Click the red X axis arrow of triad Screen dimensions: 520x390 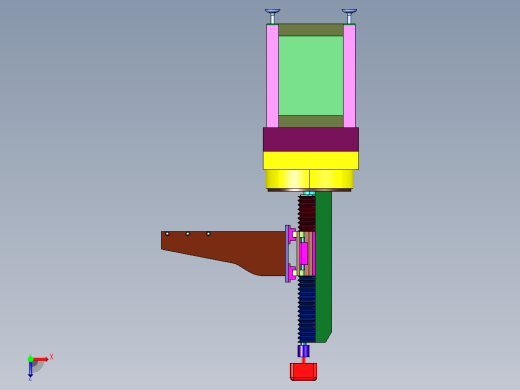click(41, 359)
